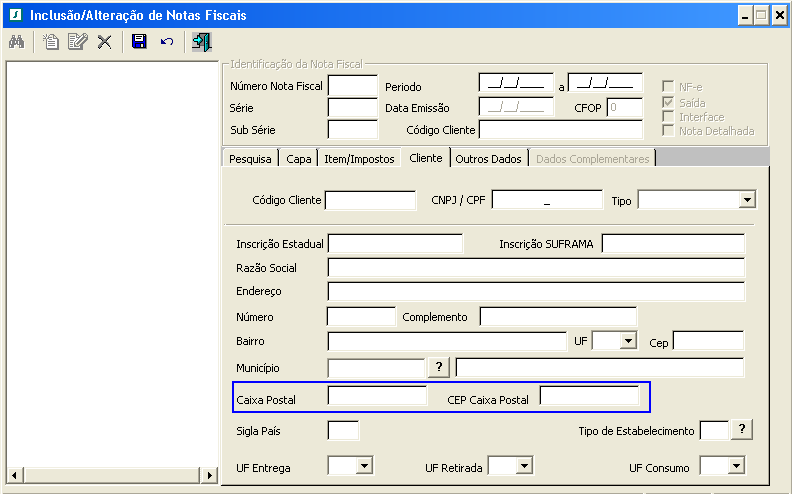The height and width of the screenshot is (494, 792).
Task: Click the question mark beside Município
Action: pos(439,367)
